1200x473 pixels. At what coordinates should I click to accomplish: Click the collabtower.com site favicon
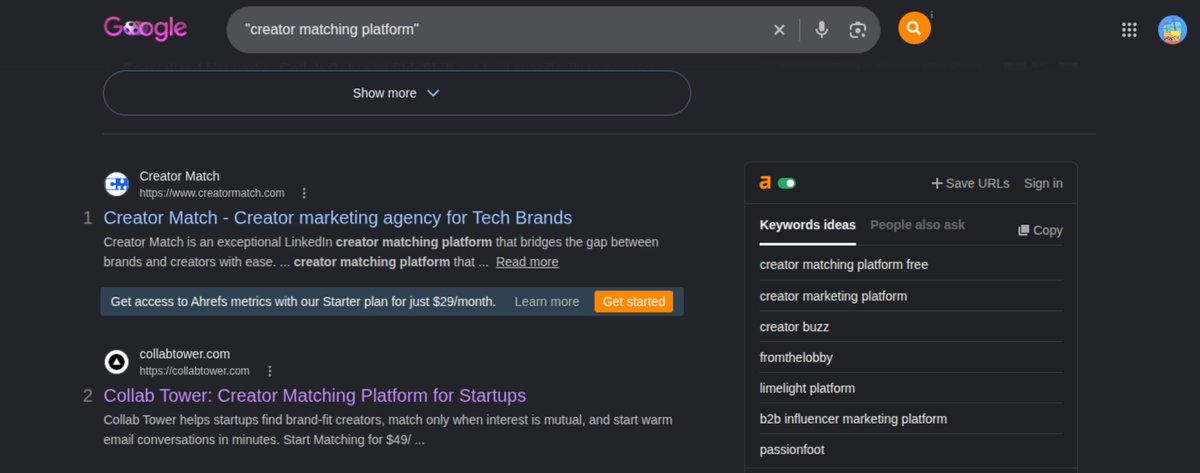point(117,361)
